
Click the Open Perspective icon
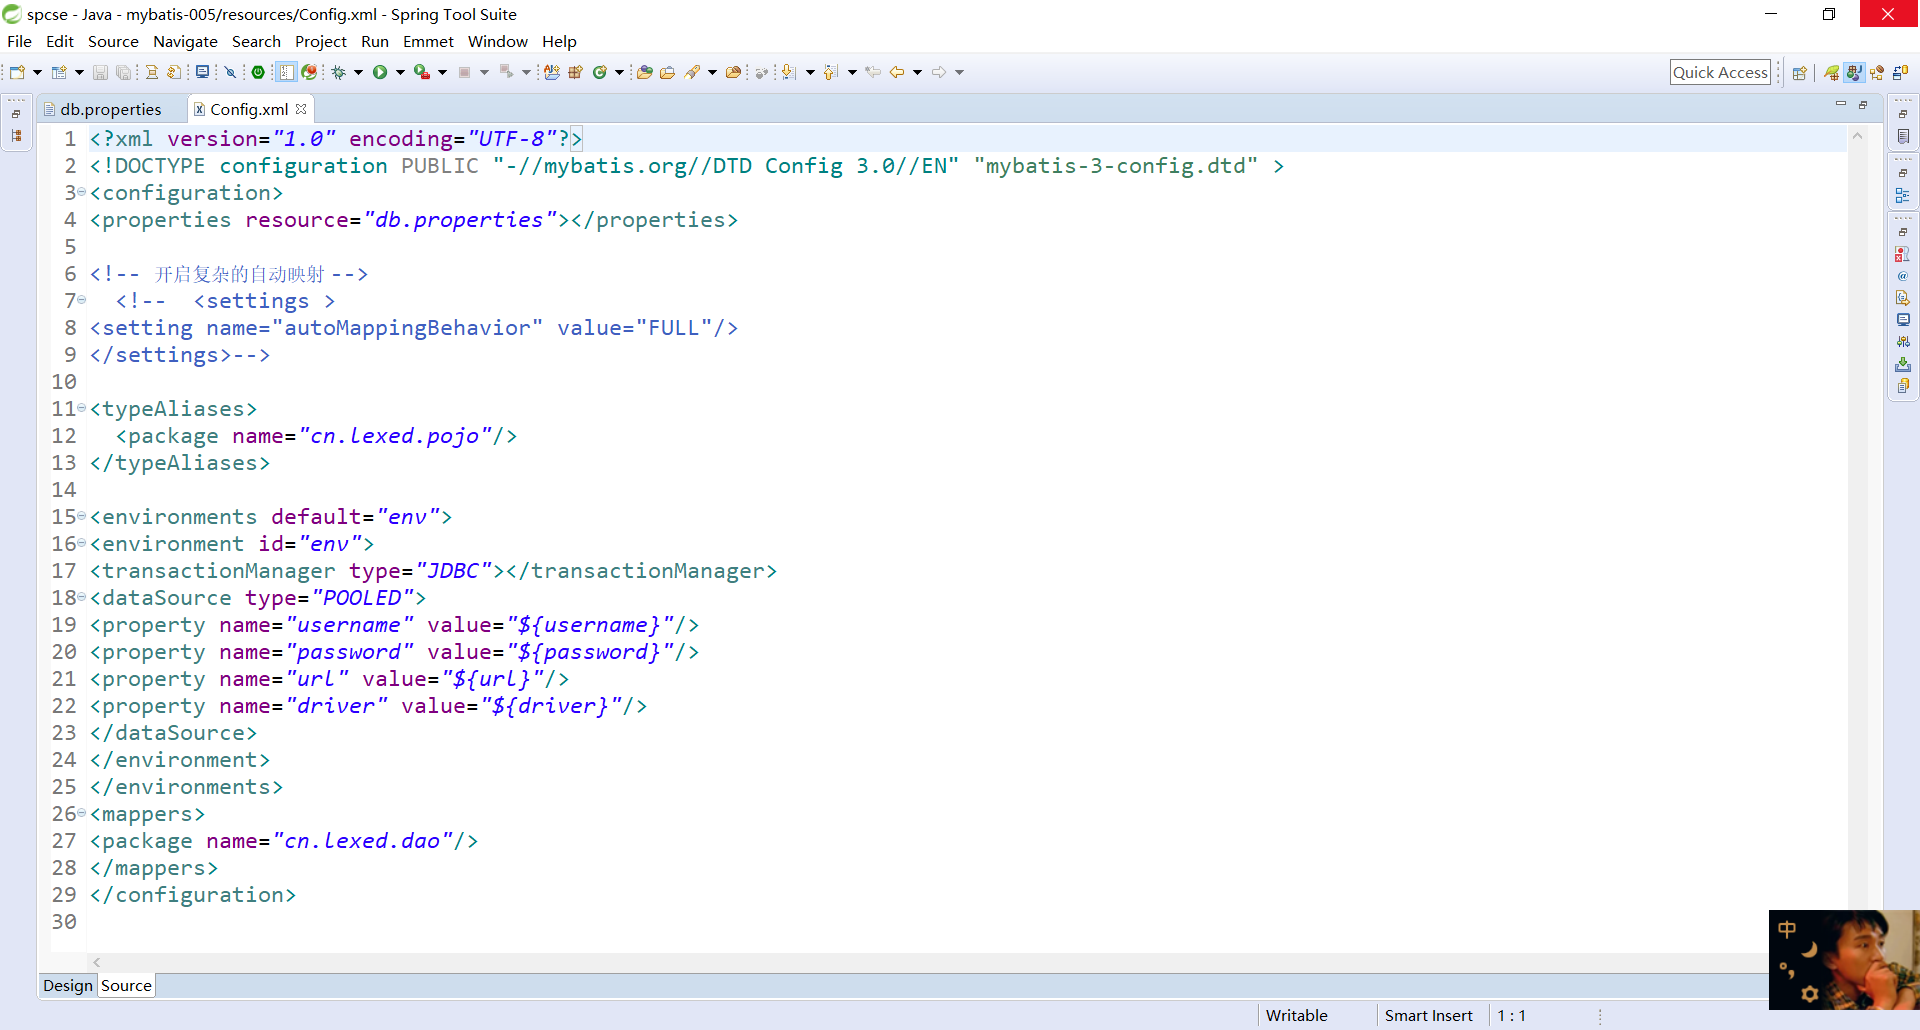[x=1800, y=72]
